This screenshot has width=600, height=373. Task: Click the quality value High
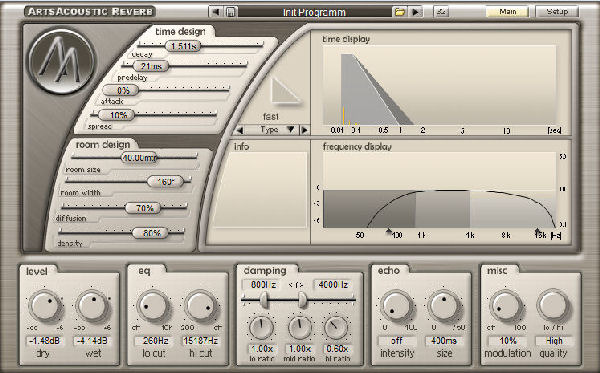554,340
